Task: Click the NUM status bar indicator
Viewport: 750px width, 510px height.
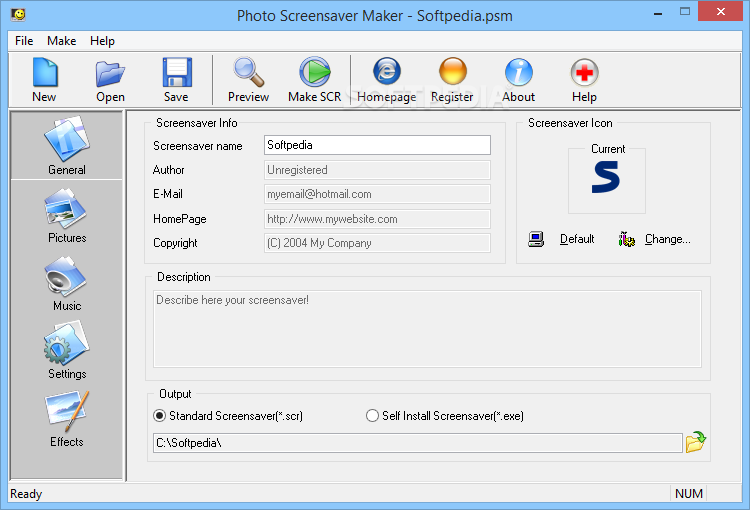Action: point(689,494)
